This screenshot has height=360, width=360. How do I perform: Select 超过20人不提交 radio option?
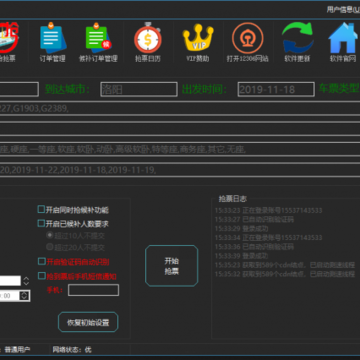click(50, 247)
